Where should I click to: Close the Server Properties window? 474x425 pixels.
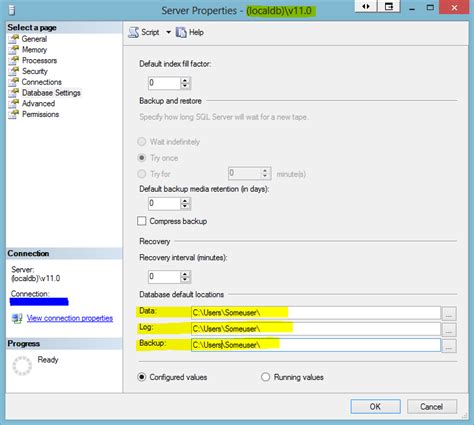(454, 7)
